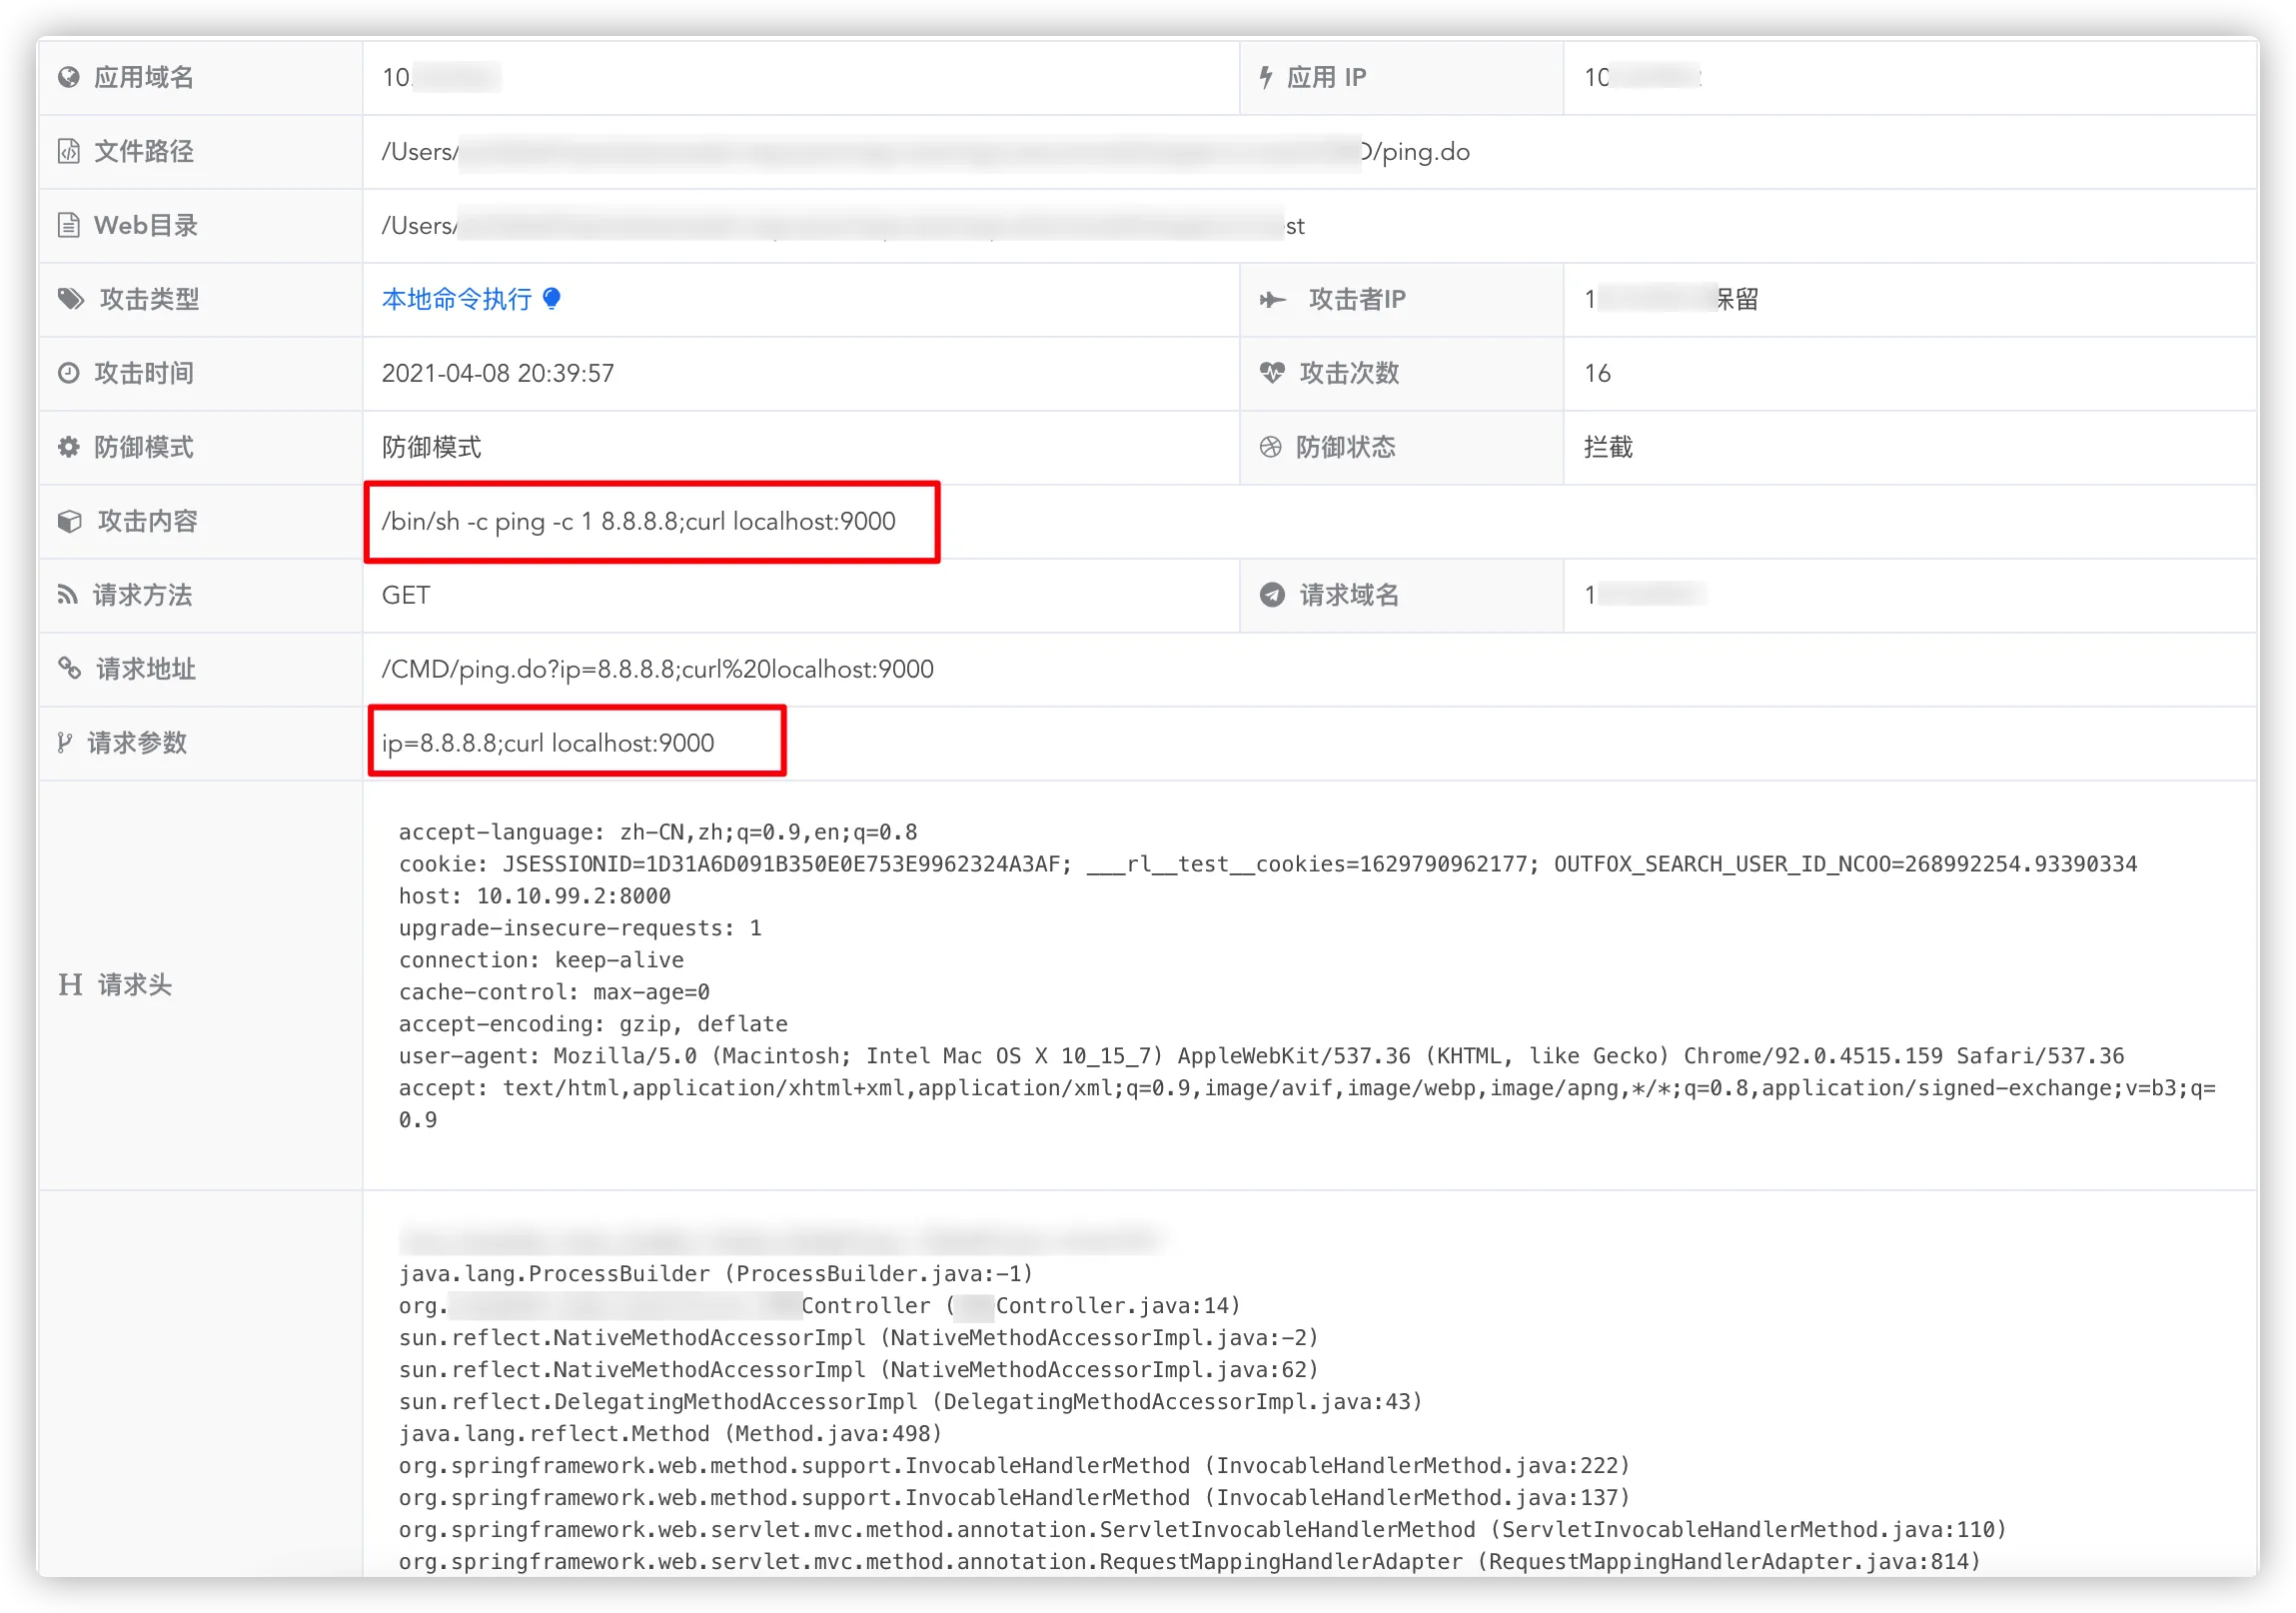Click the plane icon beside 攻击者IP
The image size is (2296, 1613).
[x=1272, y=299]
